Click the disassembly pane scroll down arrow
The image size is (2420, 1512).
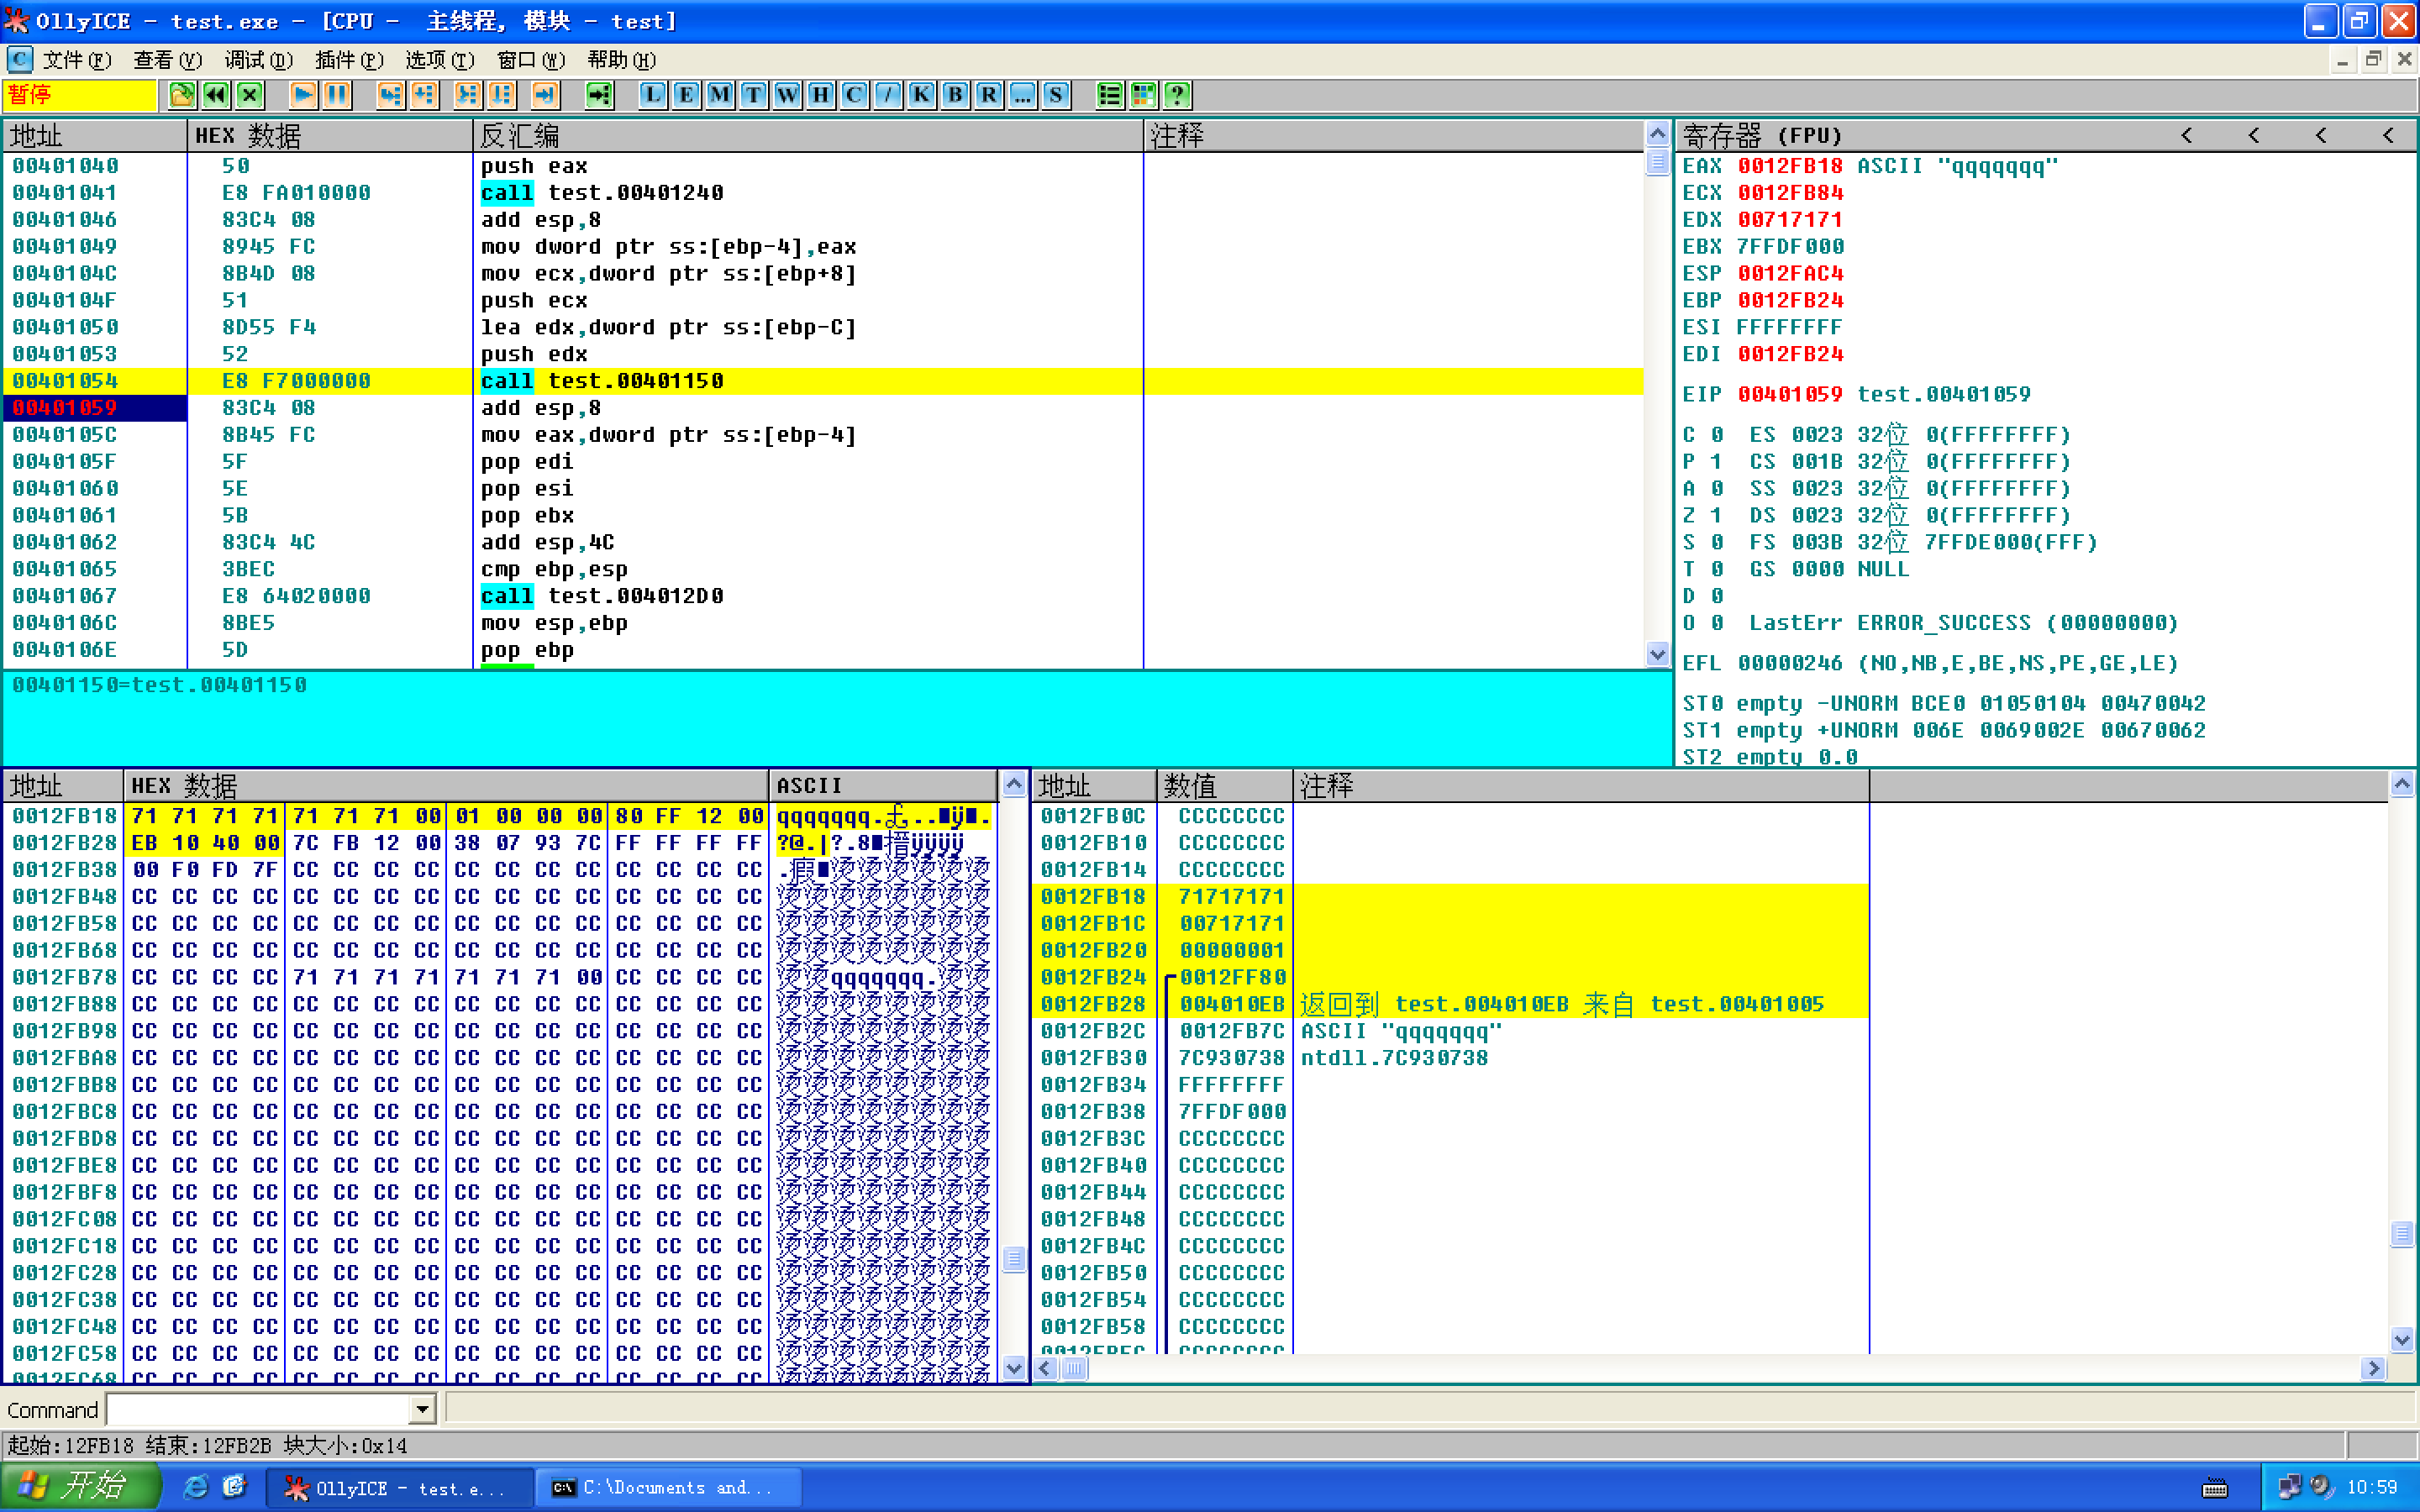[x=1657, y=654]
